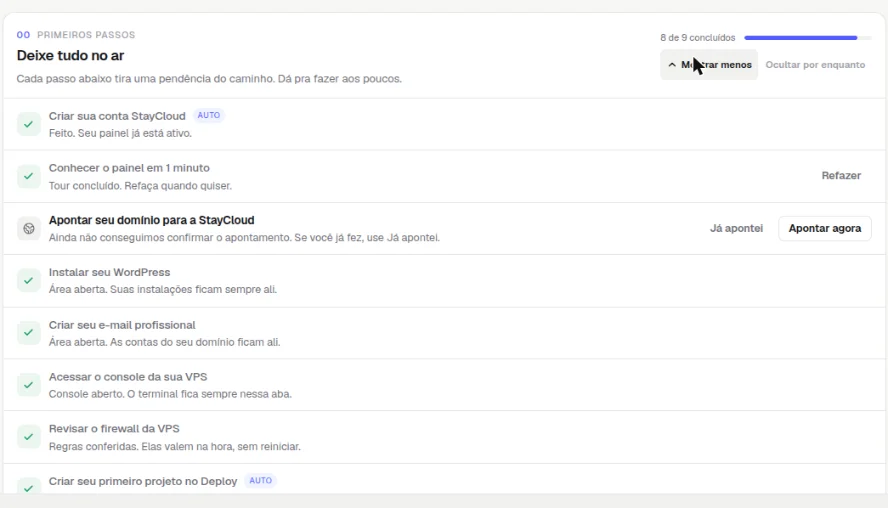Open the Revisar o firewall da VPS step
Viewport: 888px width, 508px height.
tap(114, 429)
